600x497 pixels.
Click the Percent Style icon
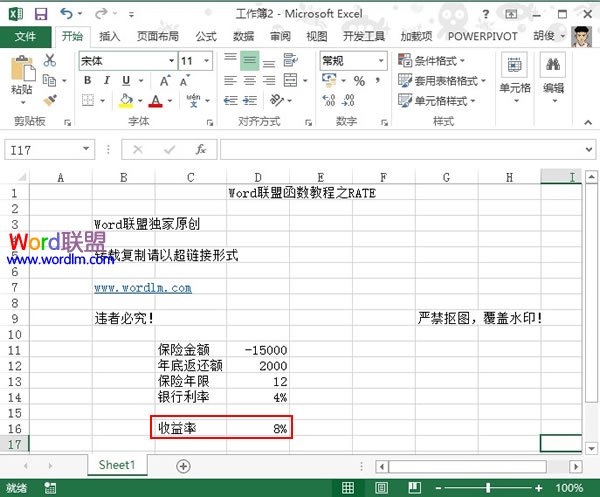(x=359, y=81)
